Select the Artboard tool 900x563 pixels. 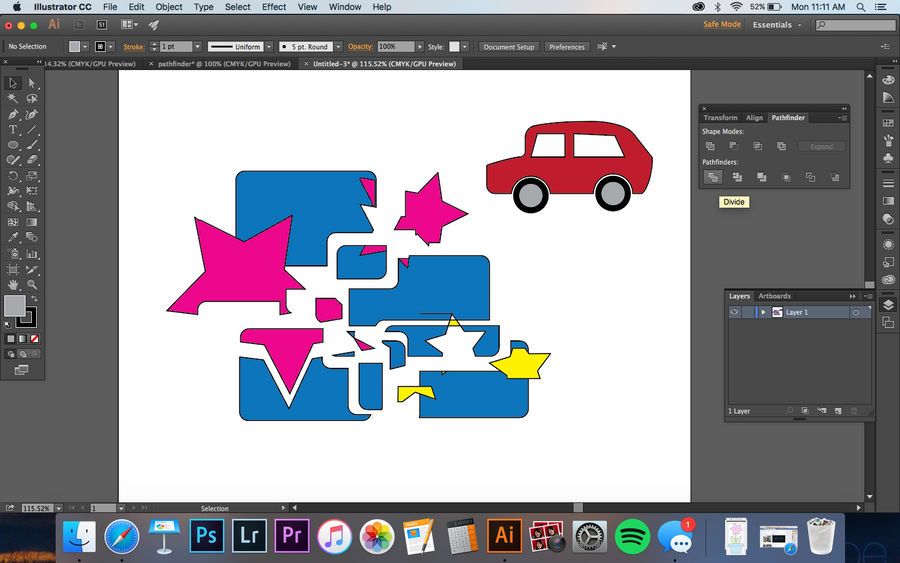13,269
